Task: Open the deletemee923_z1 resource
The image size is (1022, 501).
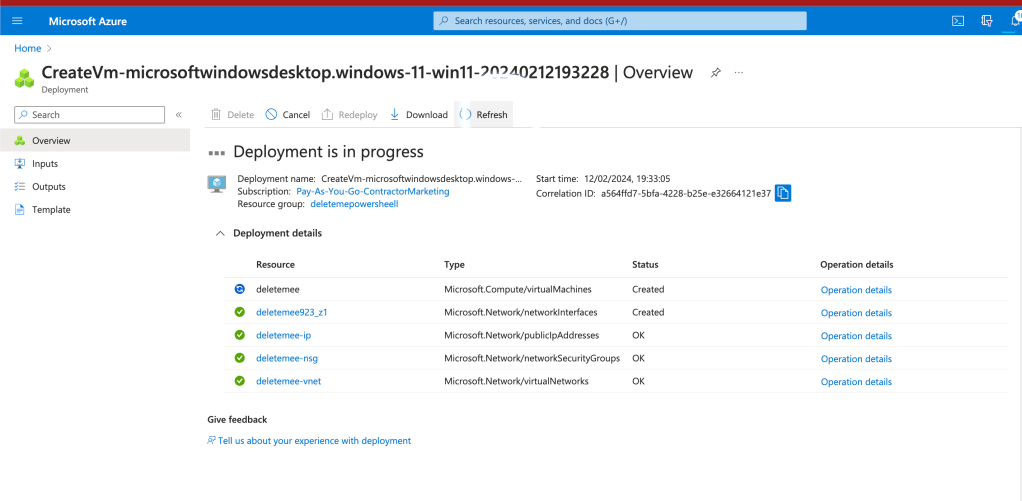Action: coord(291,312)
